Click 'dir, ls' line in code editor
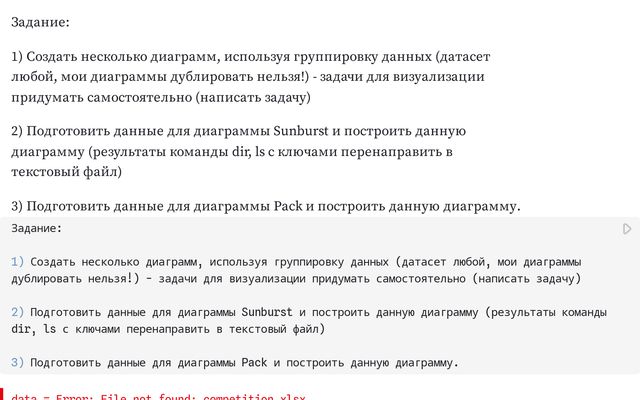This screenshot has width=640, height=400. pos(168,329)
